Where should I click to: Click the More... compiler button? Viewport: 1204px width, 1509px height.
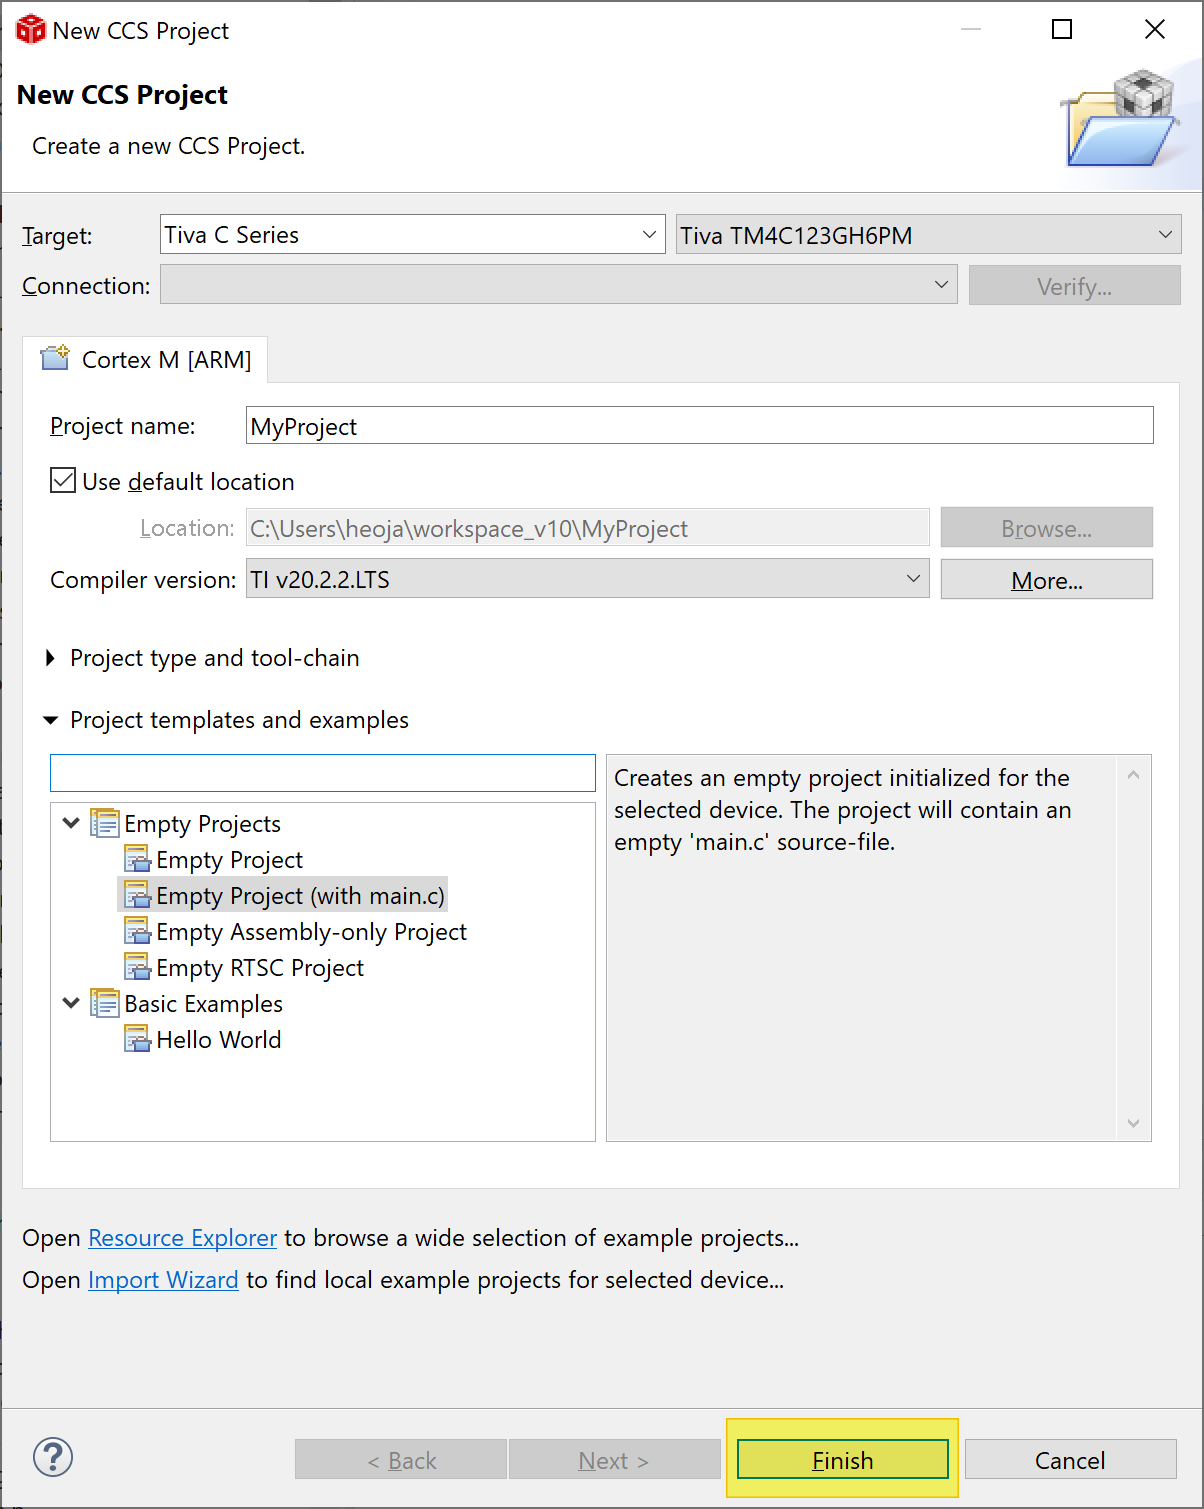[1047, 580]
